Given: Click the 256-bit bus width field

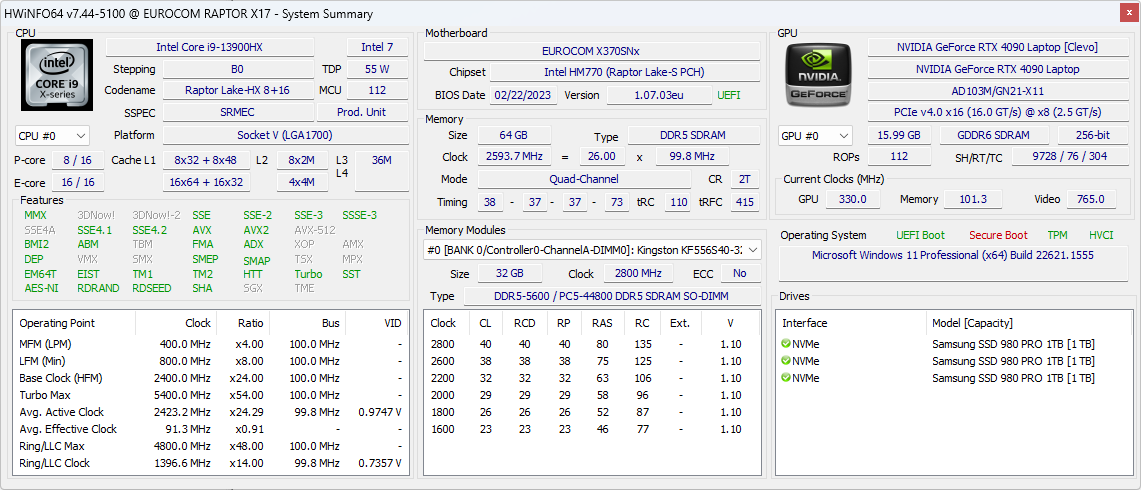Looking at the screenshot, I should [1094, 135].
